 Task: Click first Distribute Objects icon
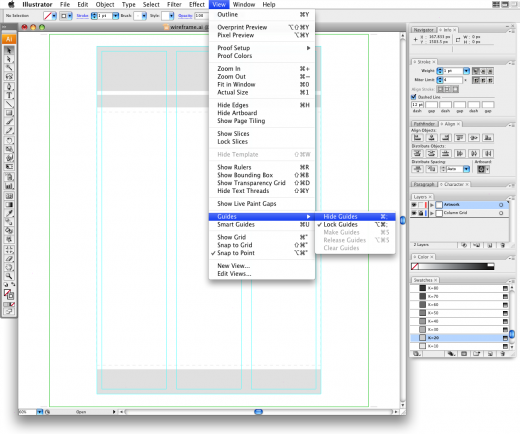[417, 153]
